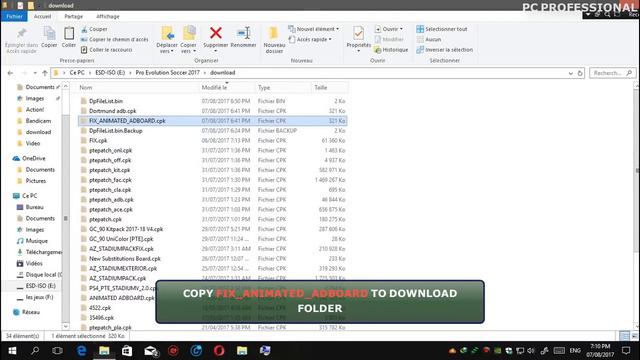Image resolution: width=640 pixels, height=360 pixels.
Task: Click Inverser la sélection
Action: tap(444, 50)
